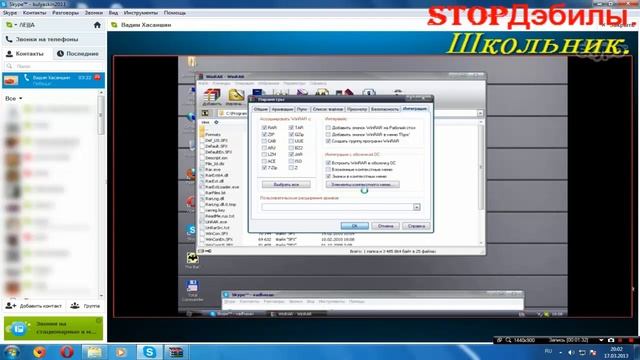Image resolution: width=640 pixels, height=360 pixels.
Task: Click the user-defined archive extensions input field
Action: pos(337,207)
